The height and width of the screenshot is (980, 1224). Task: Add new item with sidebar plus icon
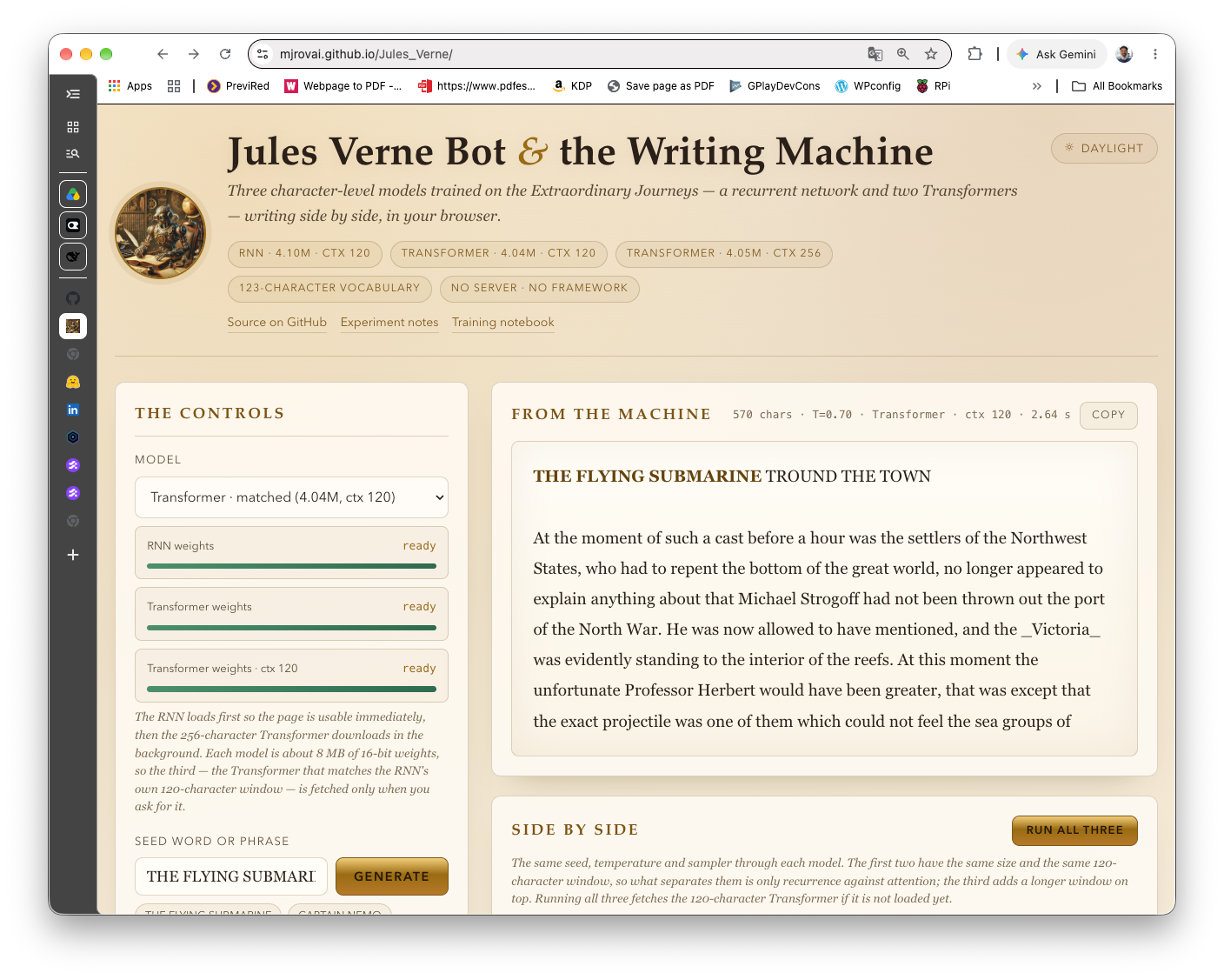tap(73, 555)
